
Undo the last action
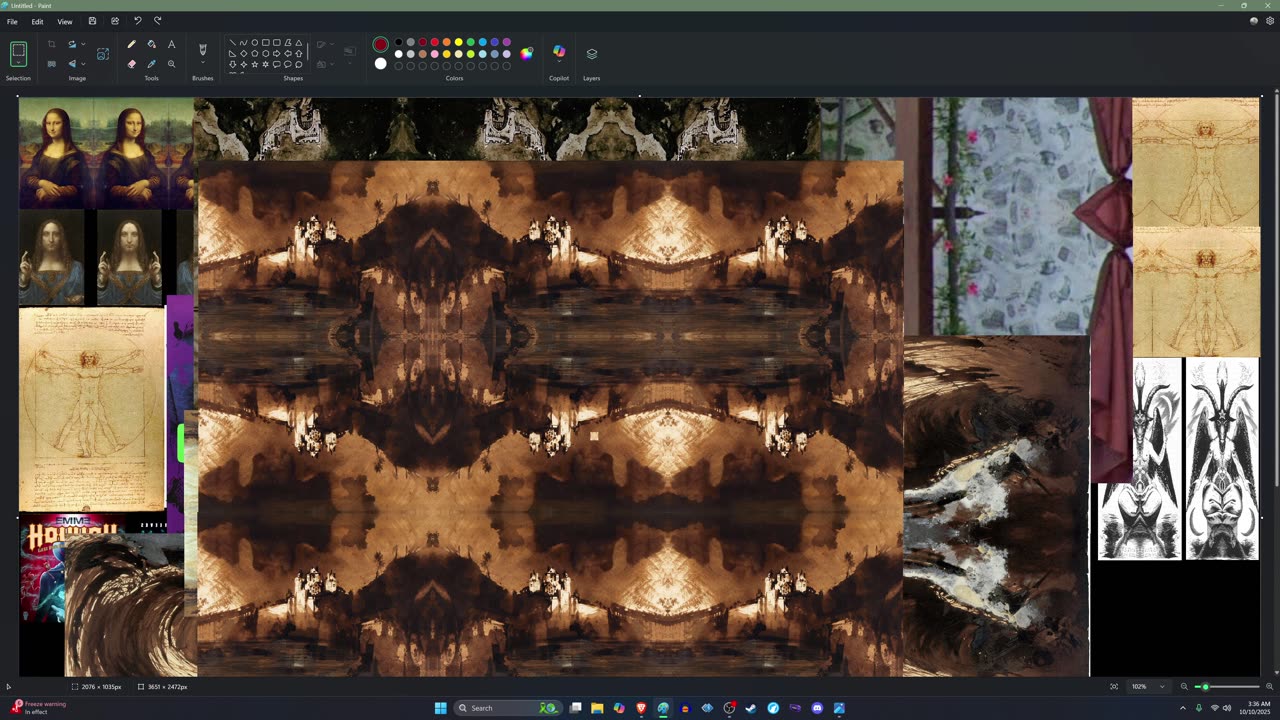(x=137, y=21)
